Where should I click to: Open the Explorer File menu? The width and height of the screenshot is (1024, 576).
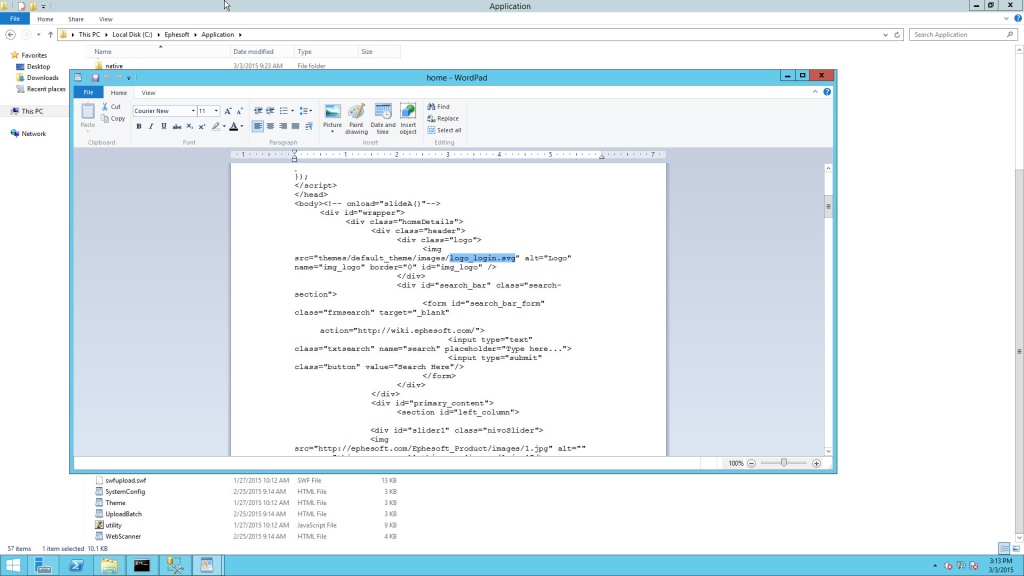pyautogui.click(x=15, y=19)
